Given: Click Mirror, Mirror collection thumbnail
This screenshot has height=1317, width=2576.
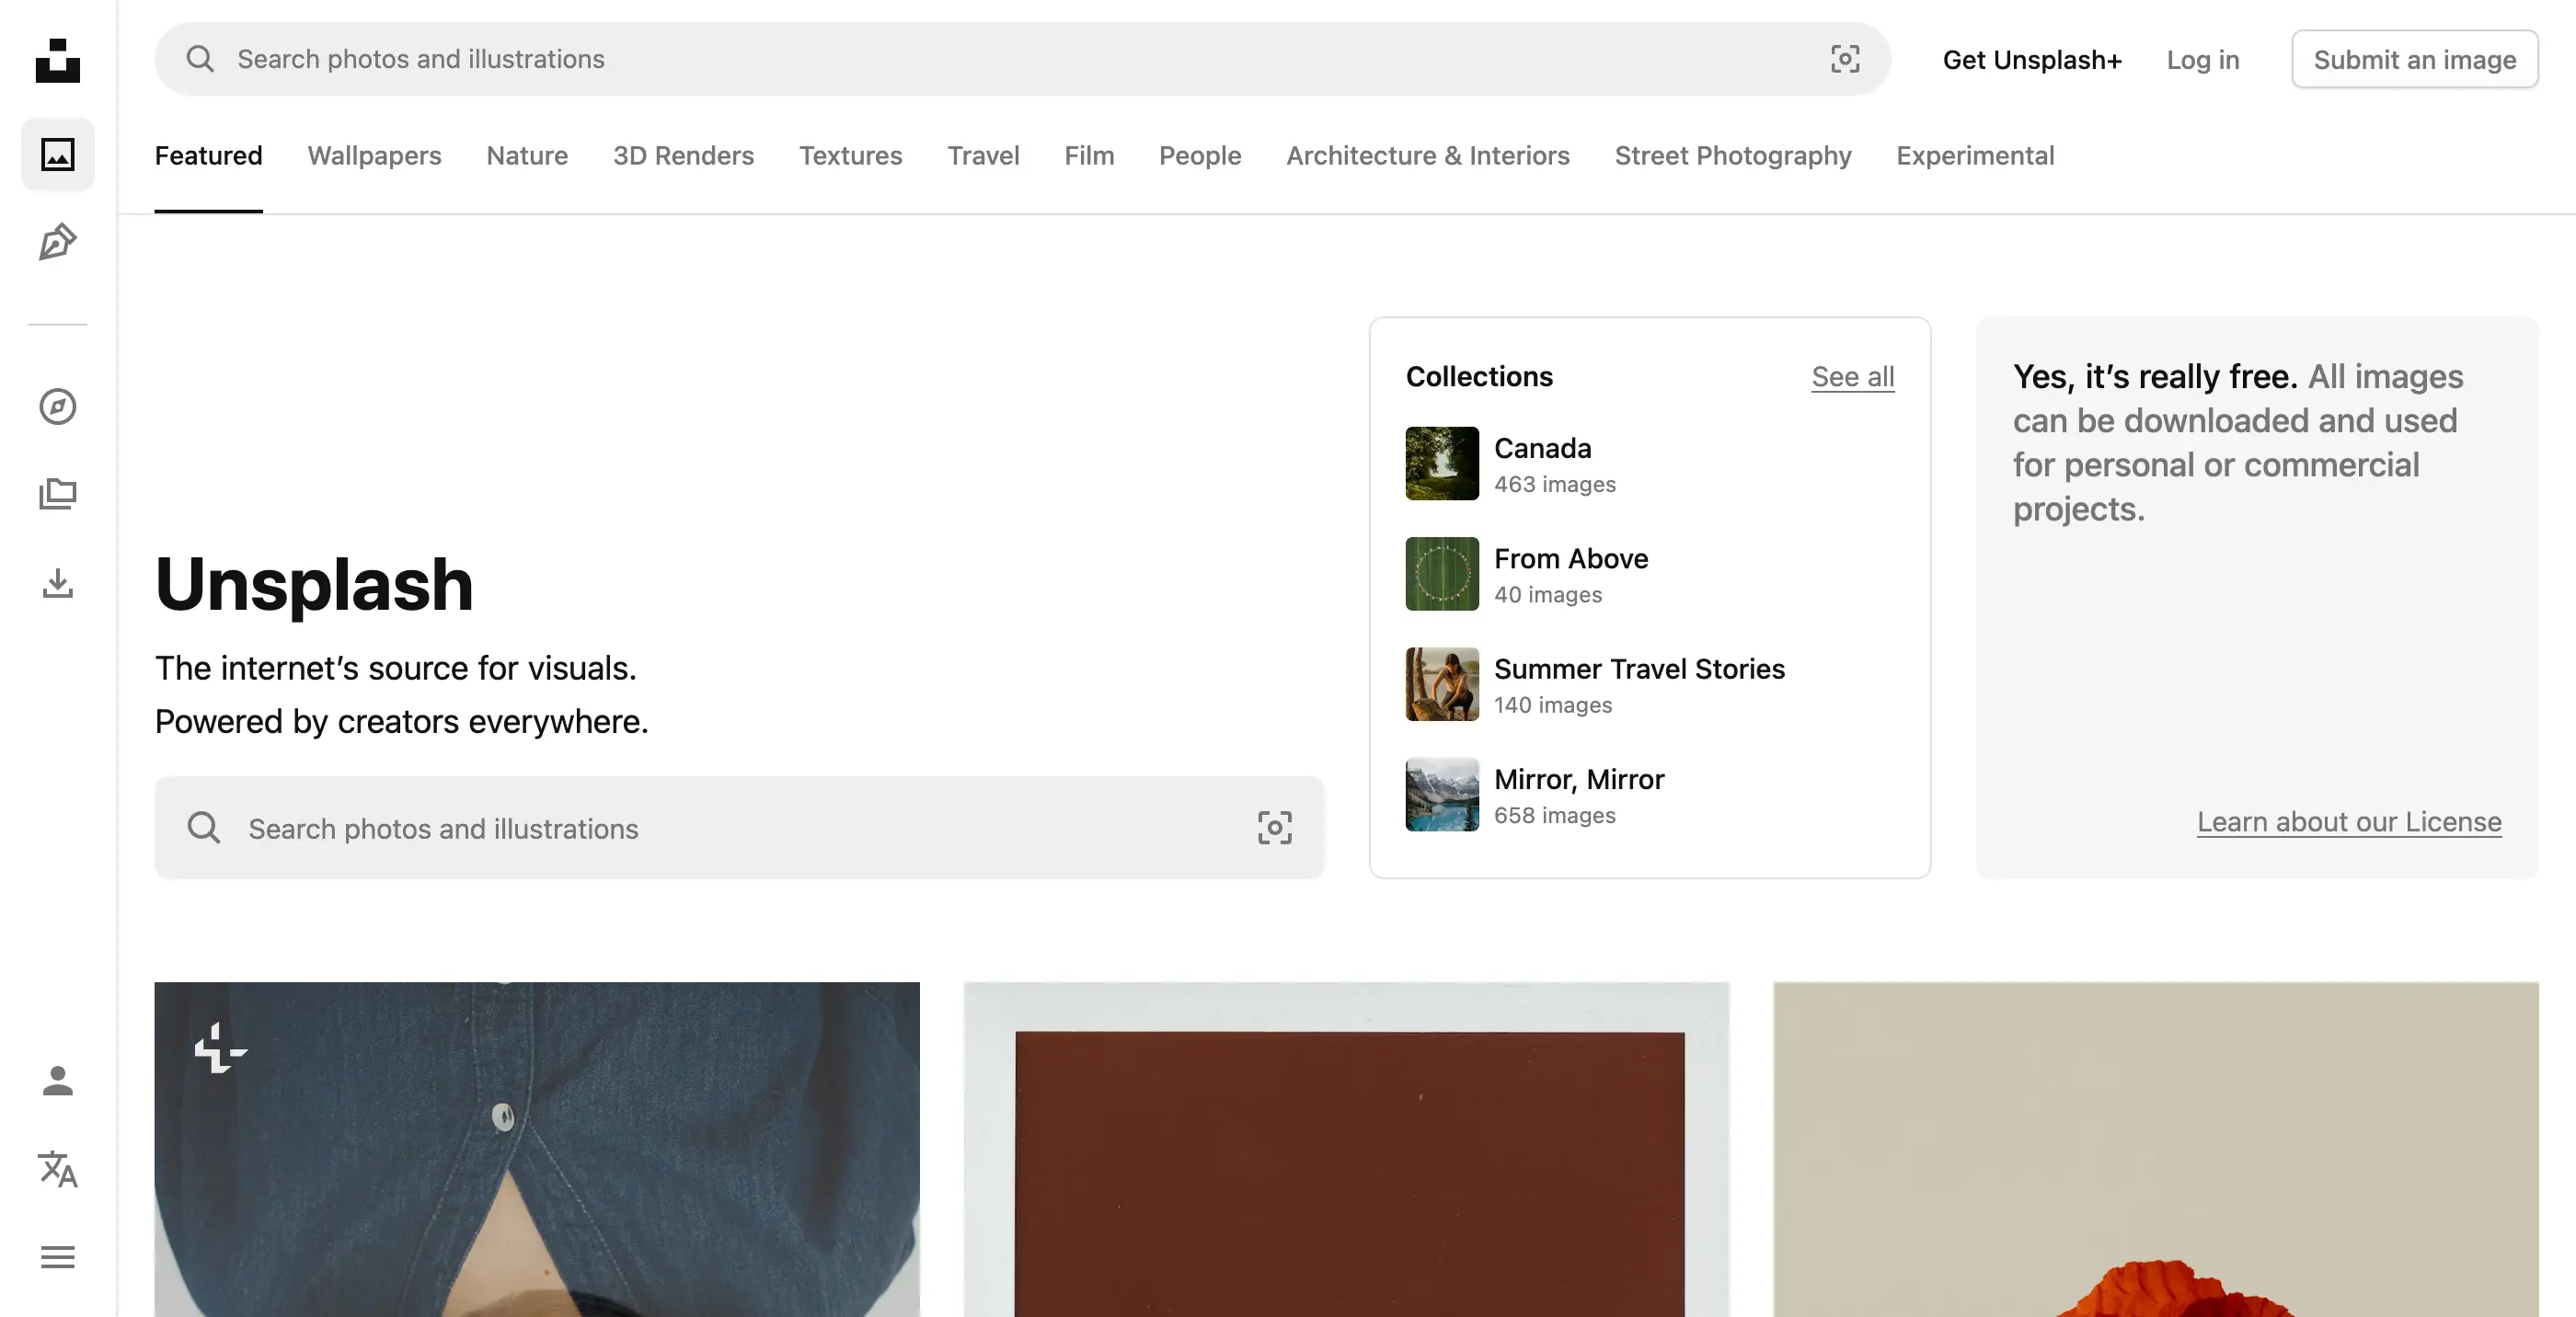Looking at the screenshot, I should click(x=1442, y=794).
